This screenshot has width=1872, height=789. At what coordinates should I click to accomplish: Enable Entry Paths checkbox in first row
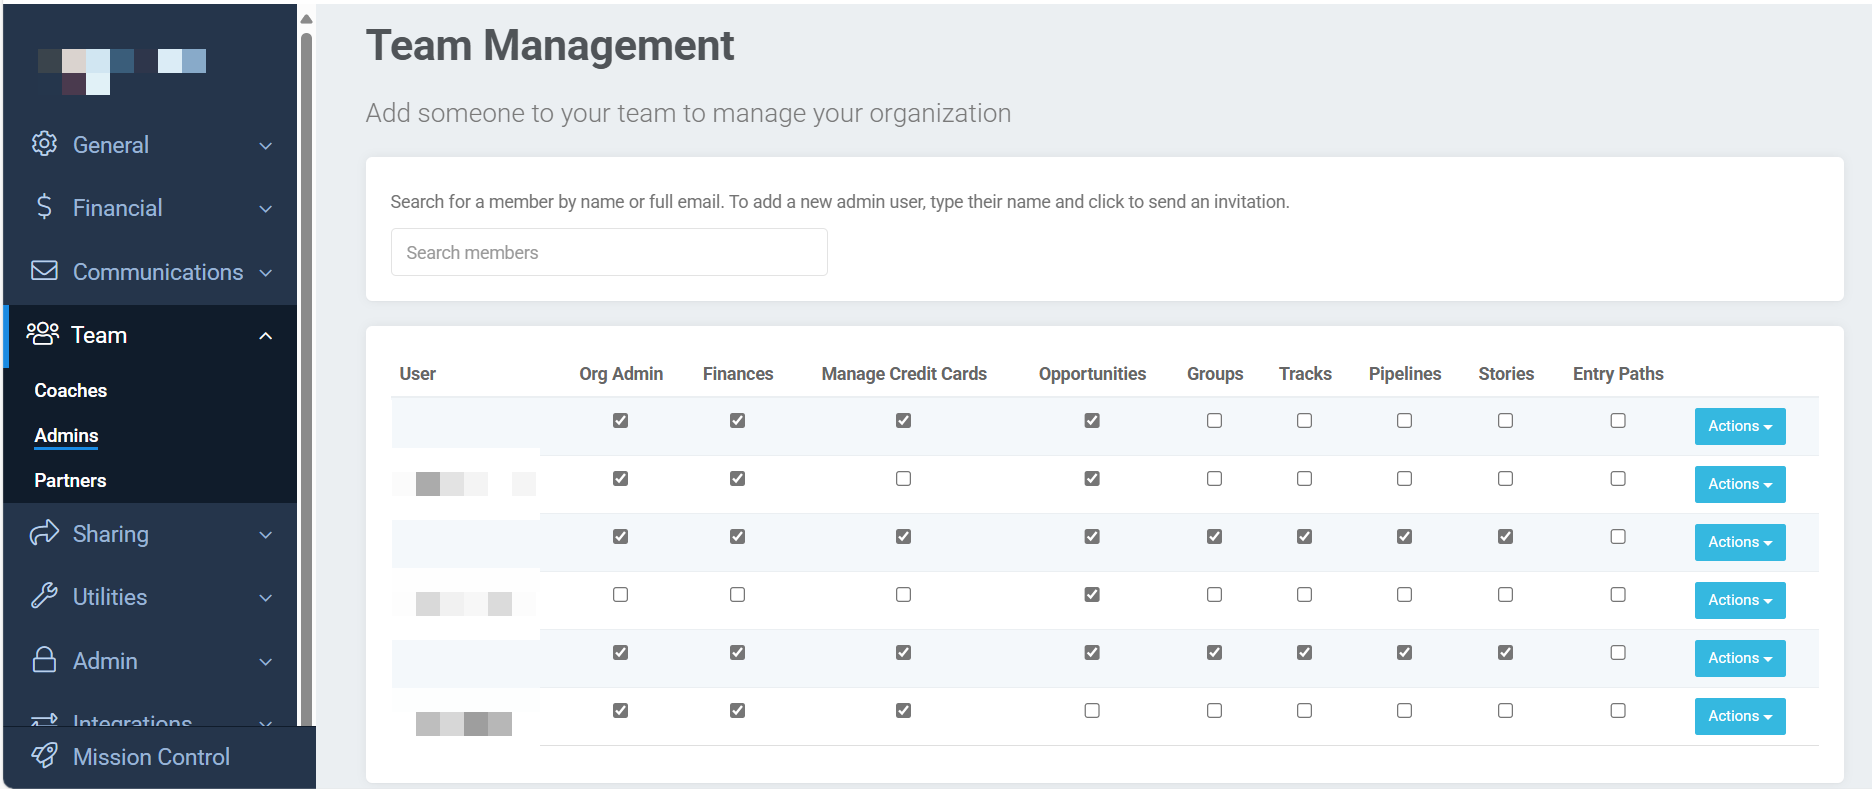(1617, 421)
